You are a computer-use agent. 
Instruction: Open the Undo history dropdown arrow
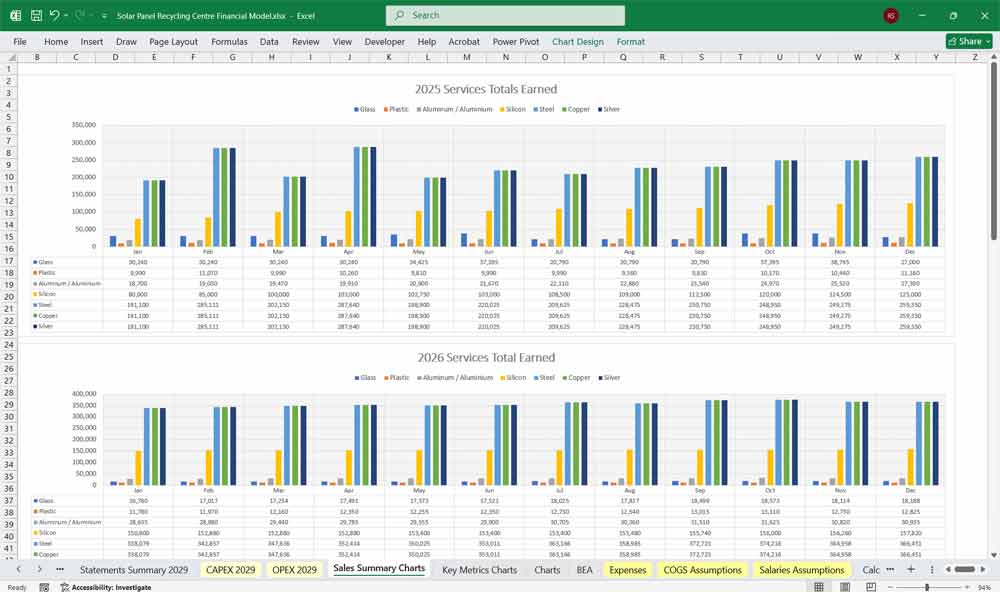click(x=66, y=16)
